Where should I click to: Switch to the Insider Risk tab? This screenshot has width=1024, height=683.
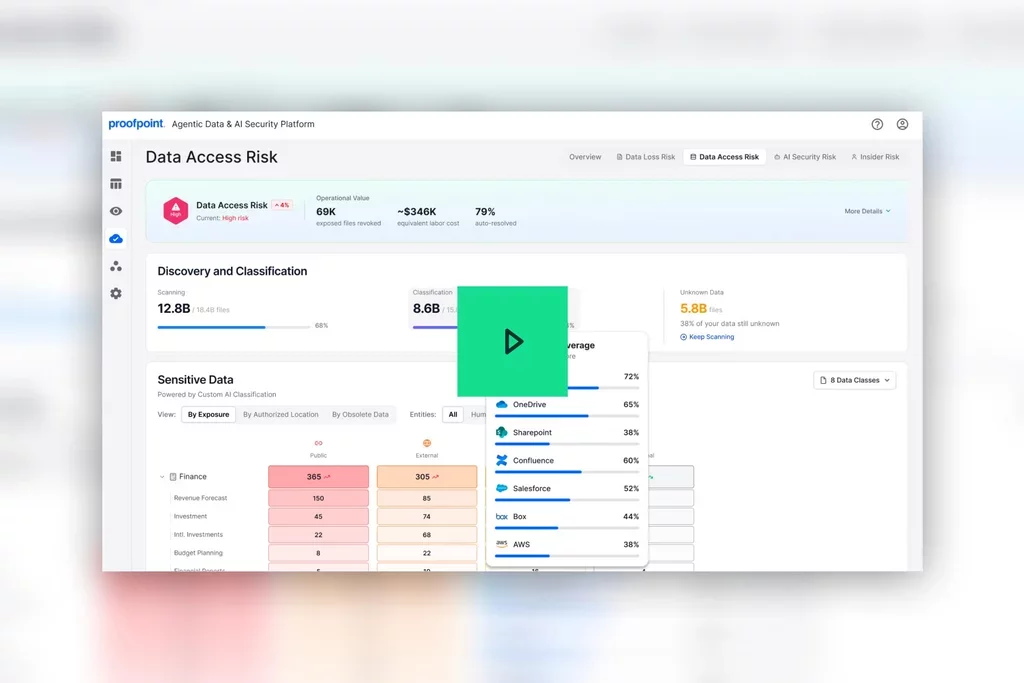(875, 157)
